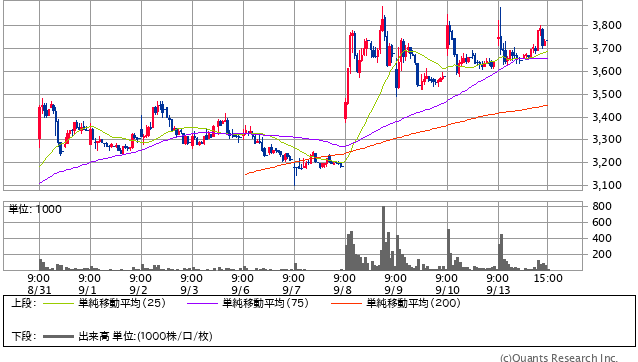638x362 pixels.
Task: Click the 800 volume axis label
Action: point(602,206)
